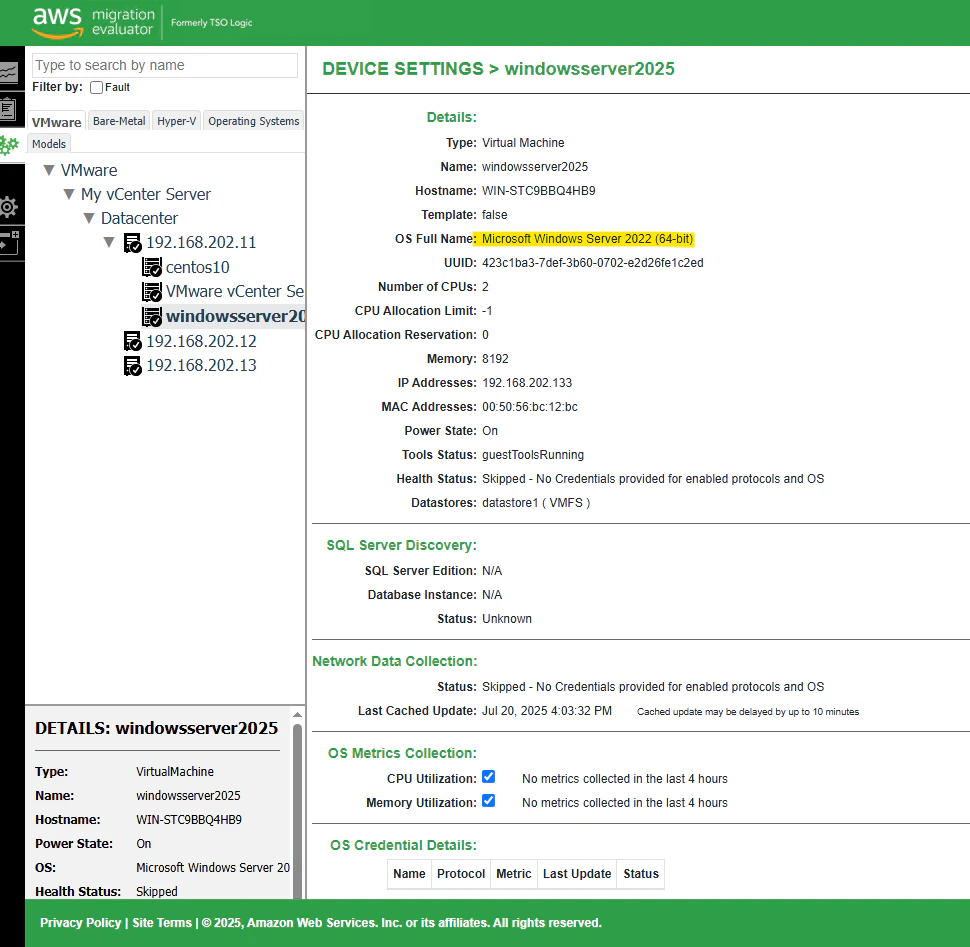Switch to the Bare-Metal tab
Image resolution: width=970 pixels, height=947 pixels.
(119, 121)
